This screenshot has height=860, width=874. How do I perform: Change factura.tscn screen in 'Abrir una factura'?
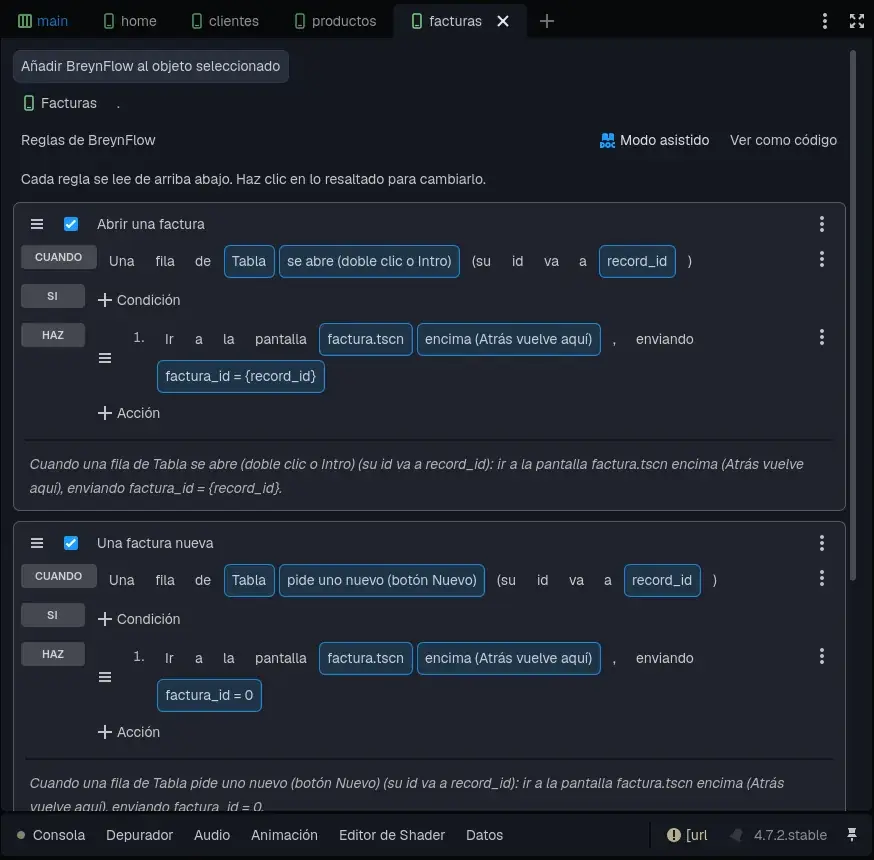366,339
